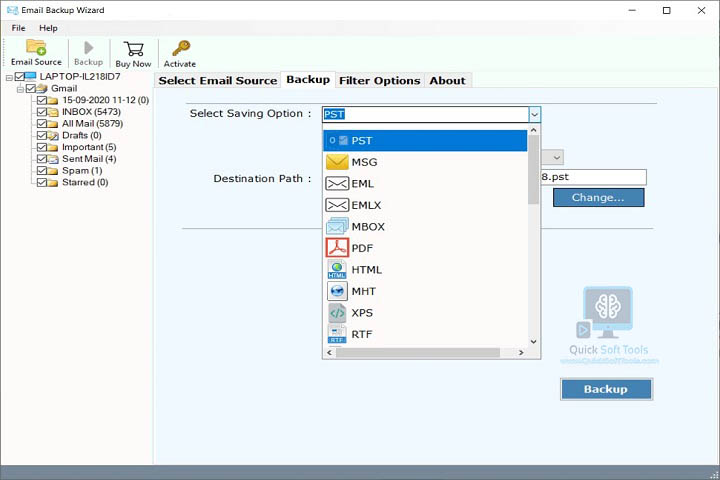Click the Select Saving Option text box
This screenshot has width=720, height=480.
[x=426, y=114]
